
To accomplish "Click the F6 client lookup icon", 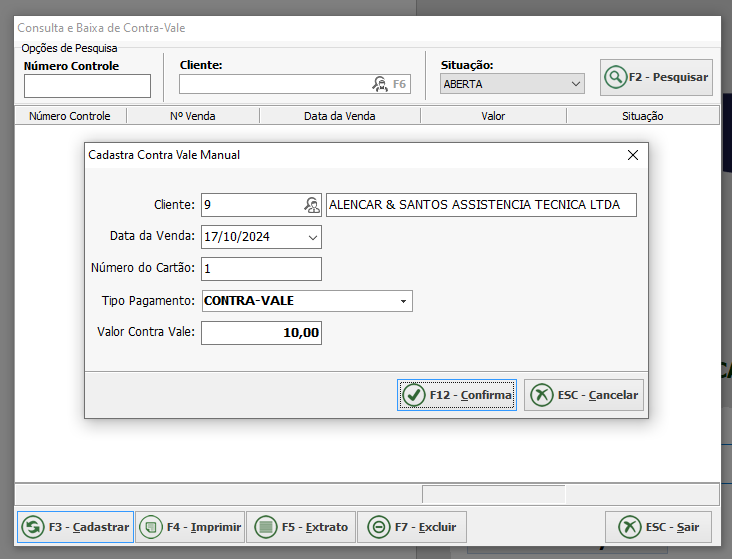I will 380,84.
